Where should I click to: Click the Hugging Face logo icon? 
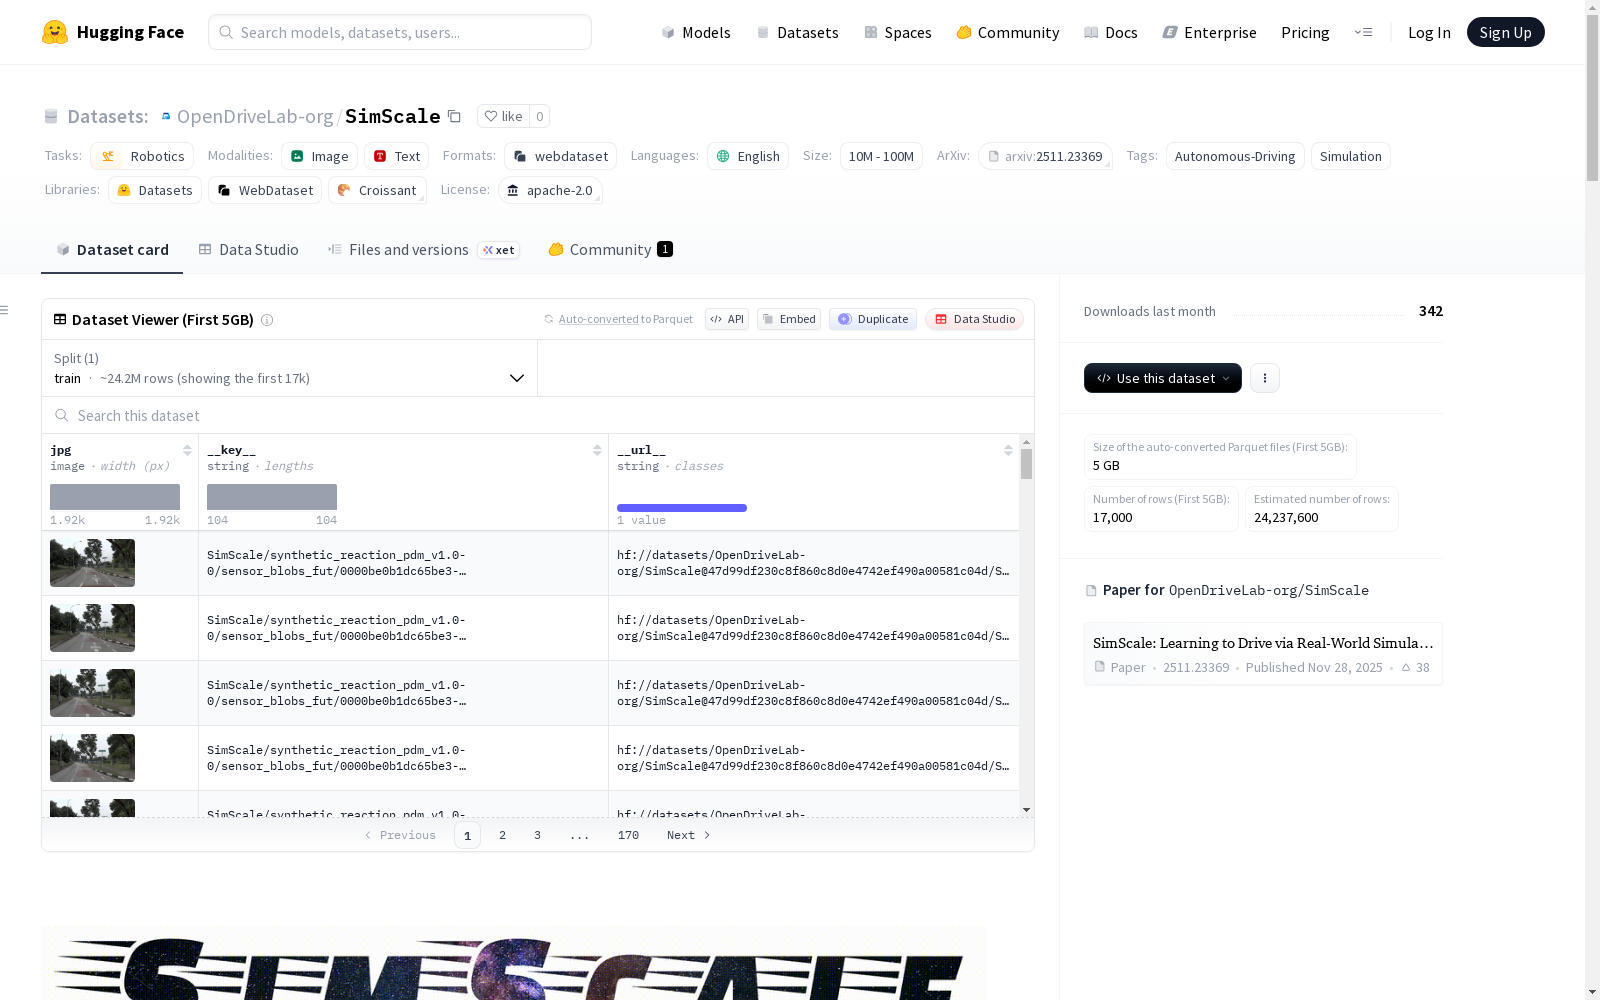pos(55,32)
